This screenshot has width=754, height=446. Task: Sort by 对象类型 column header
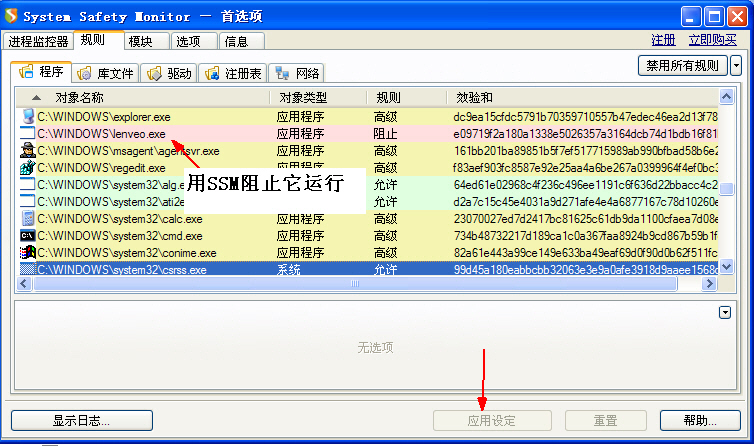[318, 98]
